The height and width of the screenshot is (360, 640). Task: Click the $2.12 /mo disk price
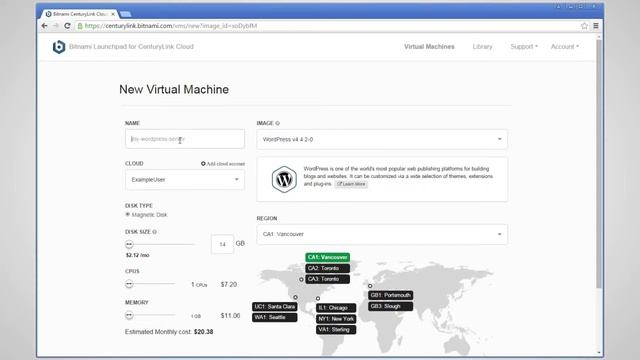(138, 255)
